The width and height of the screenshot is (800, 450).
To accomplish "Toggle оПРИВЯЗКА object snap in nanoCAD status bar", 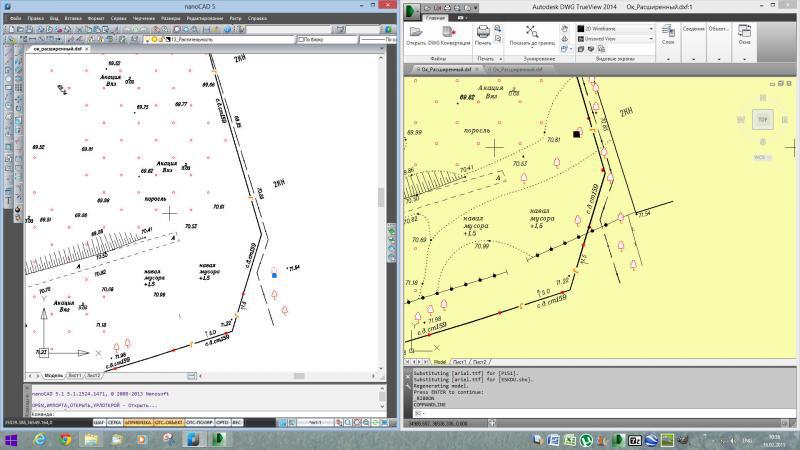I will pyautogui.click(x=138, y=422).
